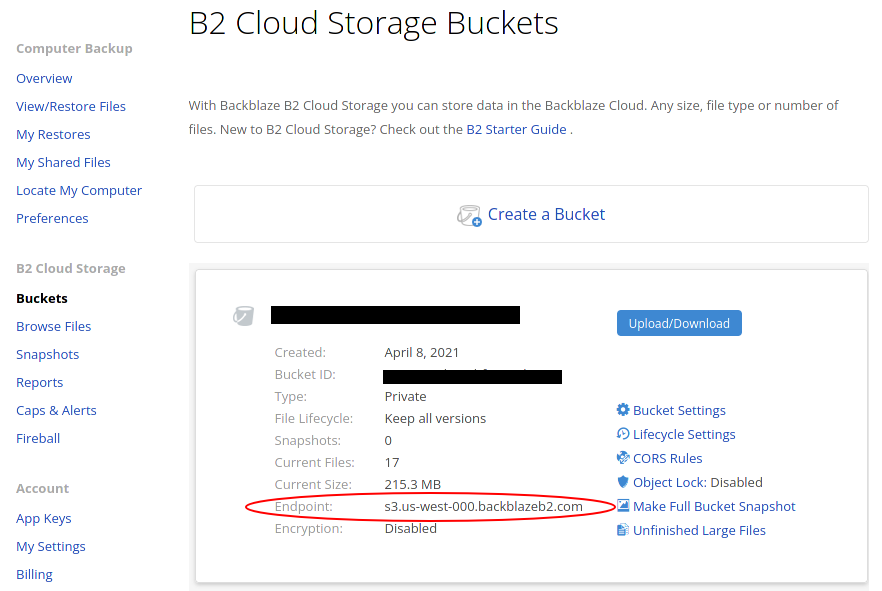882x591 pixels.
Task: Open the CORS Rules link
Action: tap(667, 458)
